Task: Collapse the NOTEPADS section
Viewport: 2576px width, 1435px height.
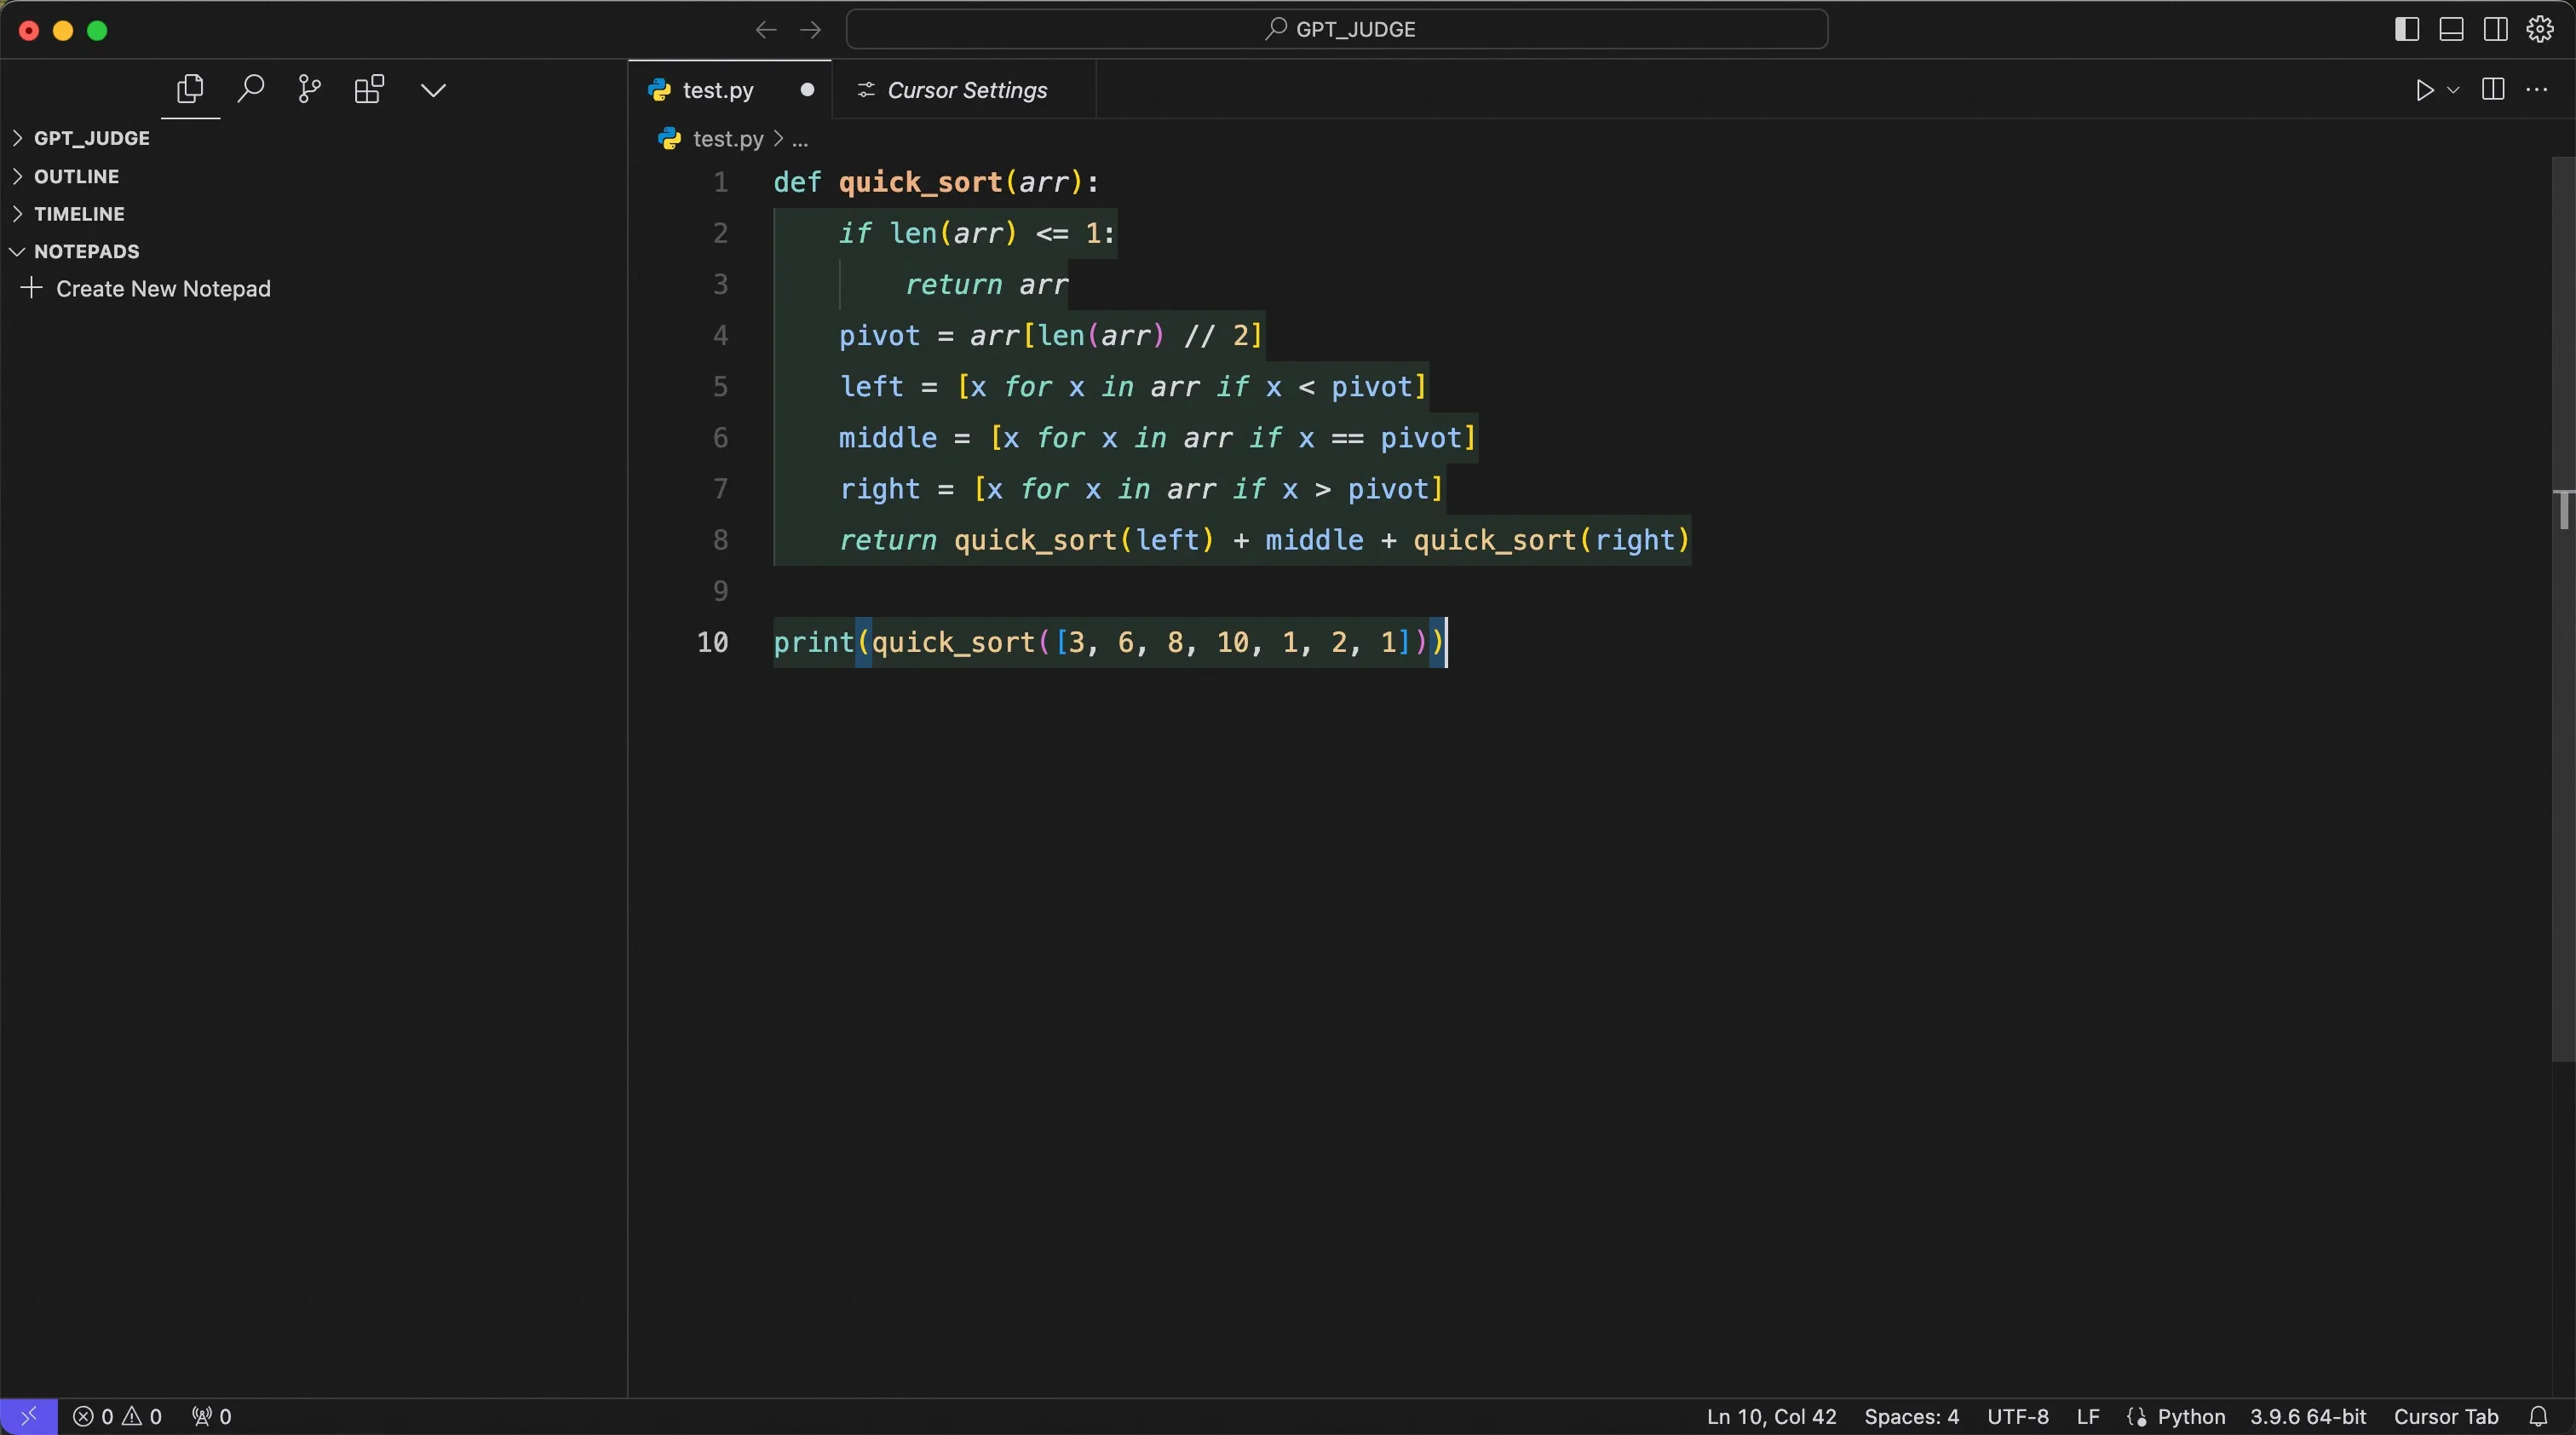Action: click(x=313, y=251)
